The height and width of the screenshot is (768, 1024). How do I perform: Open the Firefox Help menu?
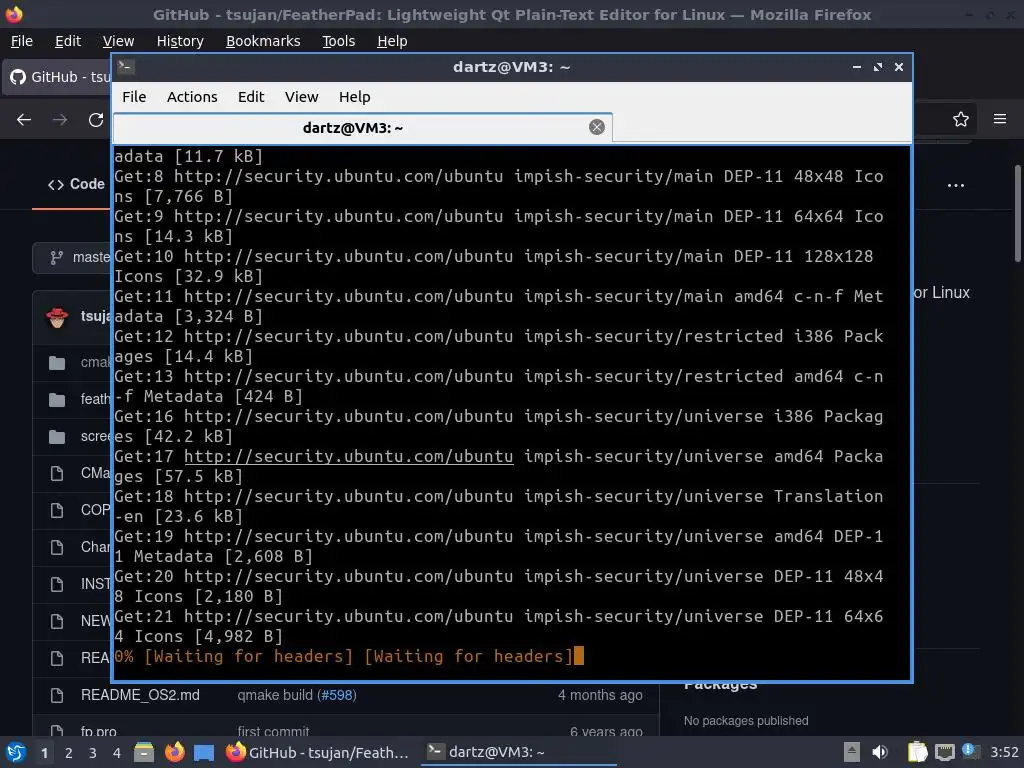pos(392,41)
